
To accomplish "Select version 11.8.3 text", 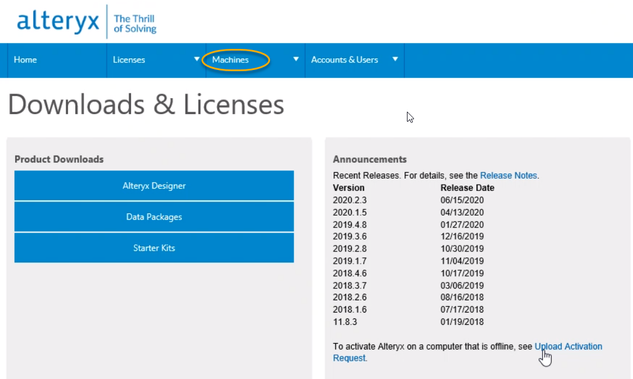I will (345, 322).
